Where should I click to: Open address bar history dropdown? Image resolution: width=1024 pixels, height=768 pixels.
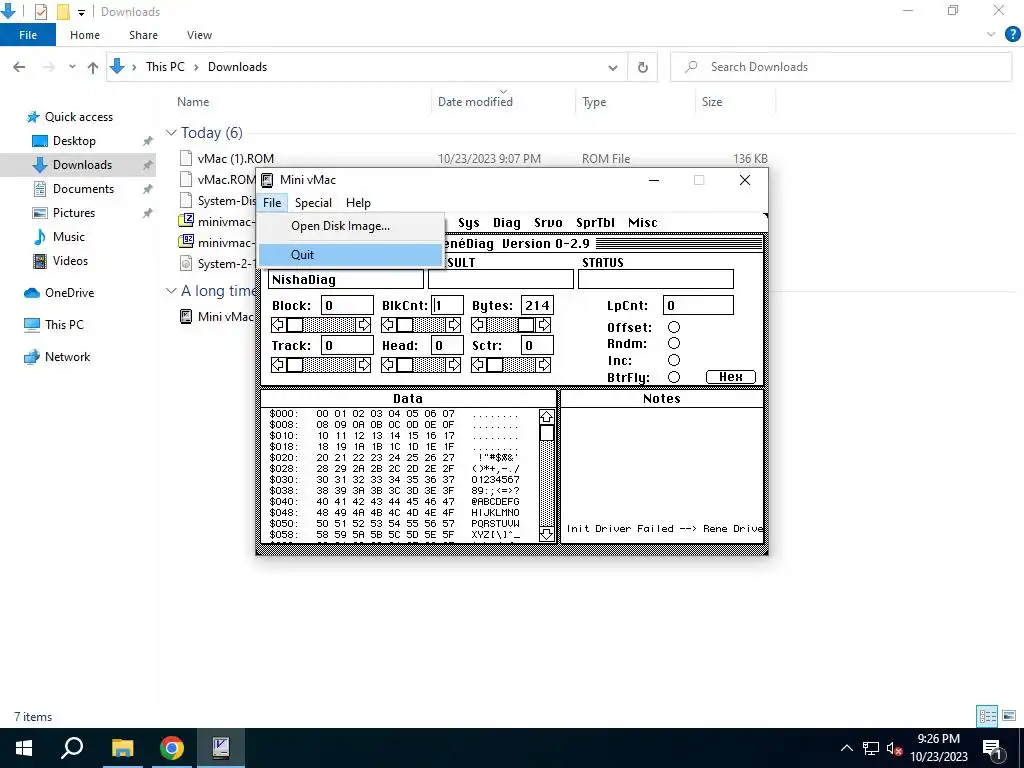pos(613,67)
